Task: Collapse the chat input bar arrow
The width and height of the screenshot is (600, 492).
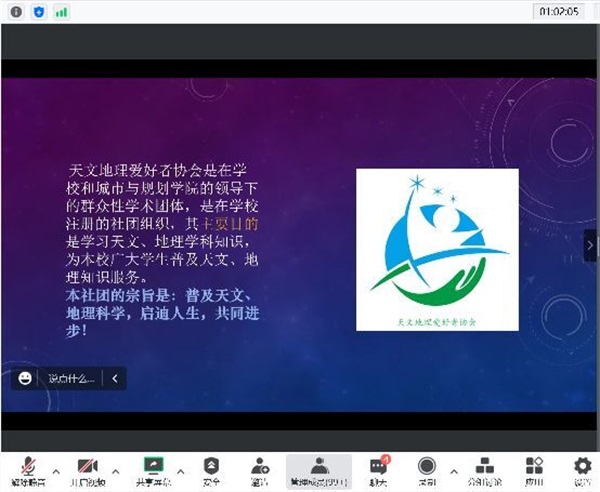Action: tap(115, 379)
